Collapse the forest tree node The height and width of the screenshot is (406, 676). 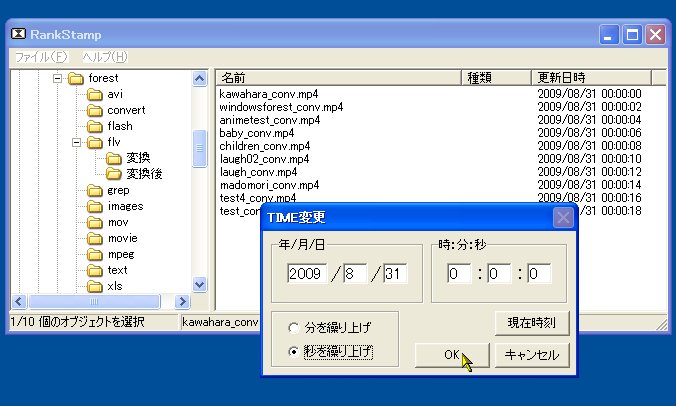[x=57, y=78]
